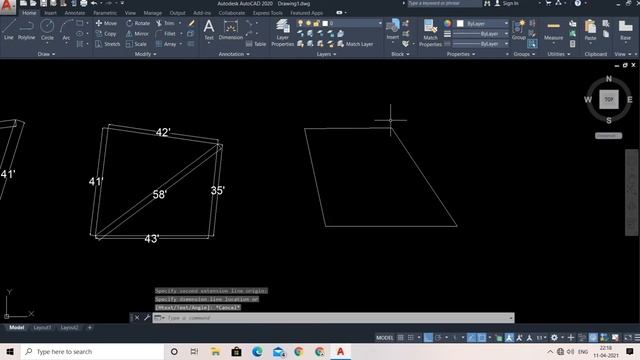The height and width of the screenshot is (360, 640).
Task: Activate the Rotate command
Action: point(138,23)
